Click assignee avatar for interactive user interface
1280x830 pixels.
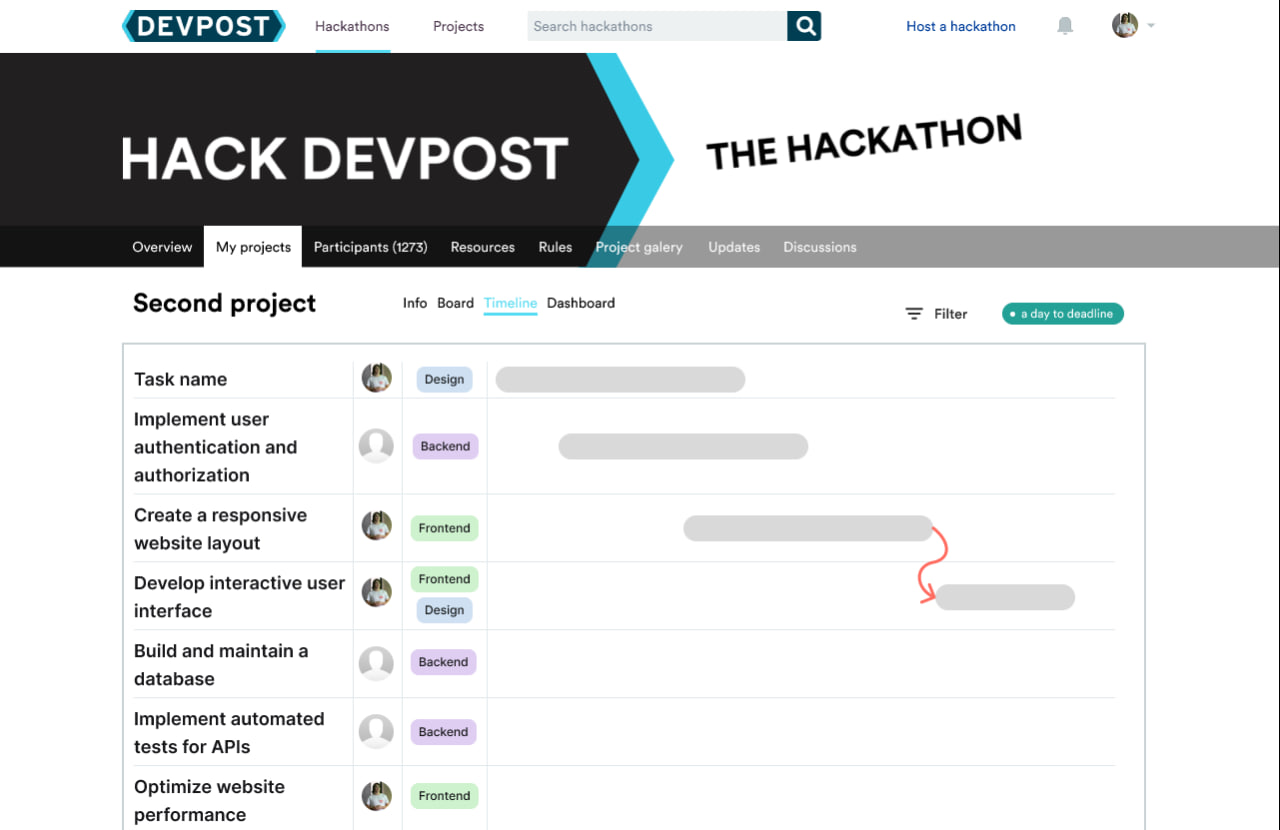(x=377, y=592)
